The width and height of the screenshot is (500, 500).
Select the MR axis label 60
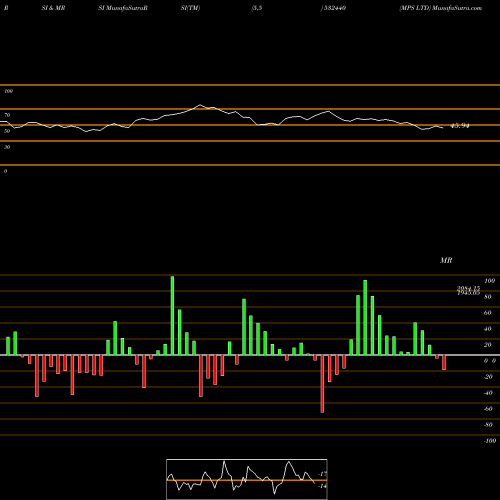pyautogui.click(x=488, y=313)
